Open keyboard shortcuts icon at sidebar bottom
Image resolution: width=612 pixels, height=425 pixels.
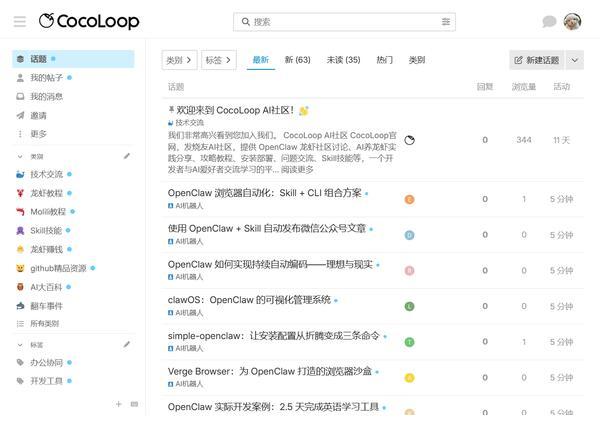click(x=134, y=404)
